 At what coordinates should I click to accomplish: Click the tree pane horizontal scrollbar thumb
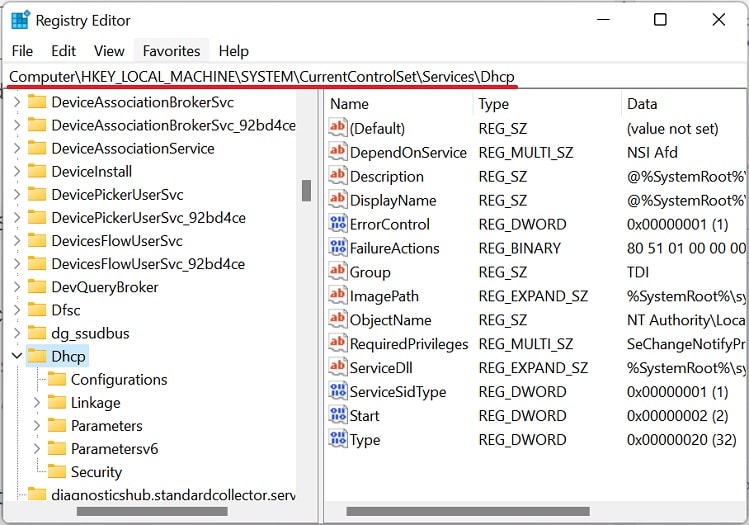pos(152,511)
